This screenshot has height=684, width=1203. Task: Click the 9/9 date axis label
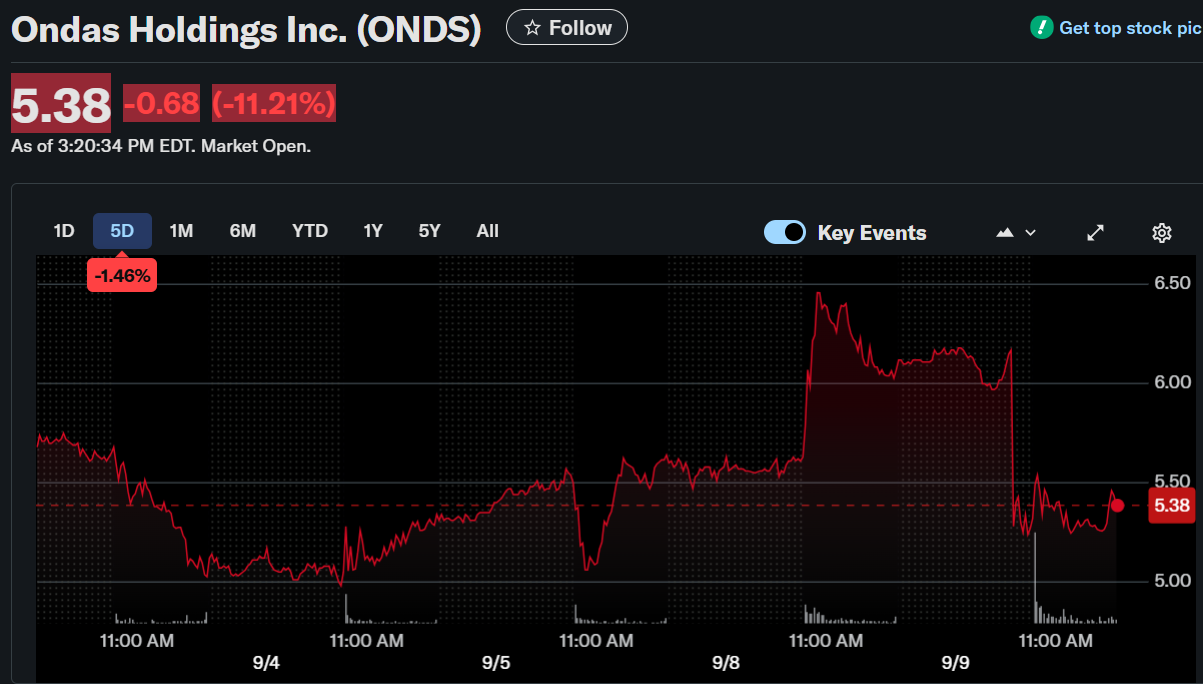[x=956, y=663]
